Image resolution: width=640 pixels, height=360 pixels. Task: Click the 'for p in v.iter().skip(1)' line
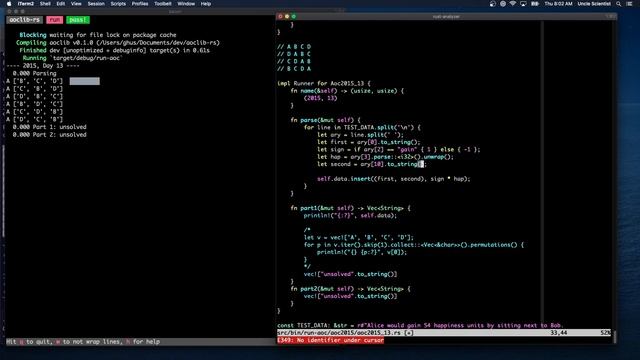coord(413,245)
